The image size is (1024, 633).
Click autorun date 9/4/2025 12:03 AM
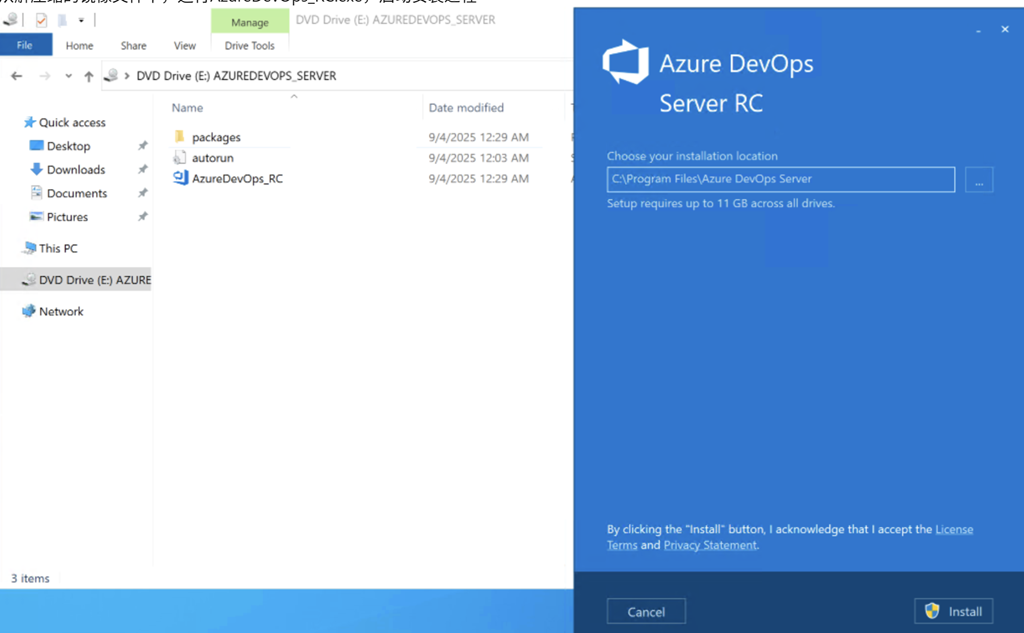point(479,157)
